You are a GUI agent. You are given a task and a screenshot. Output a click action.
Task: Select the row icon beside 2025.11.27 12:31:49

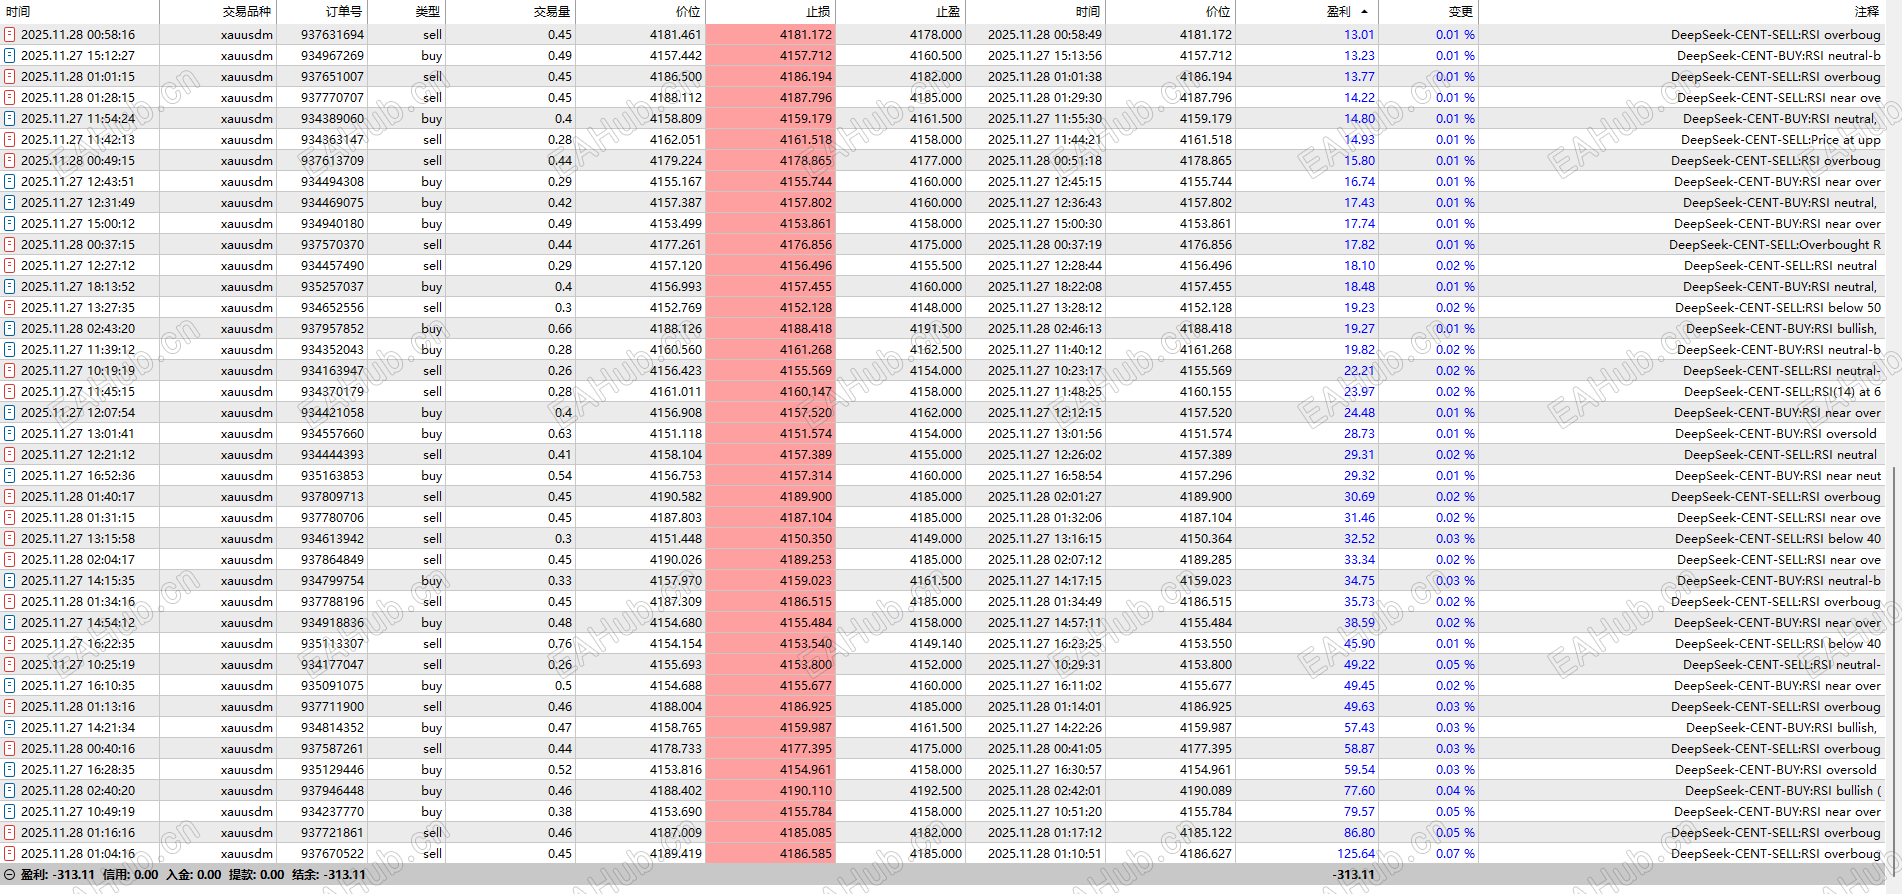(9, 202)
